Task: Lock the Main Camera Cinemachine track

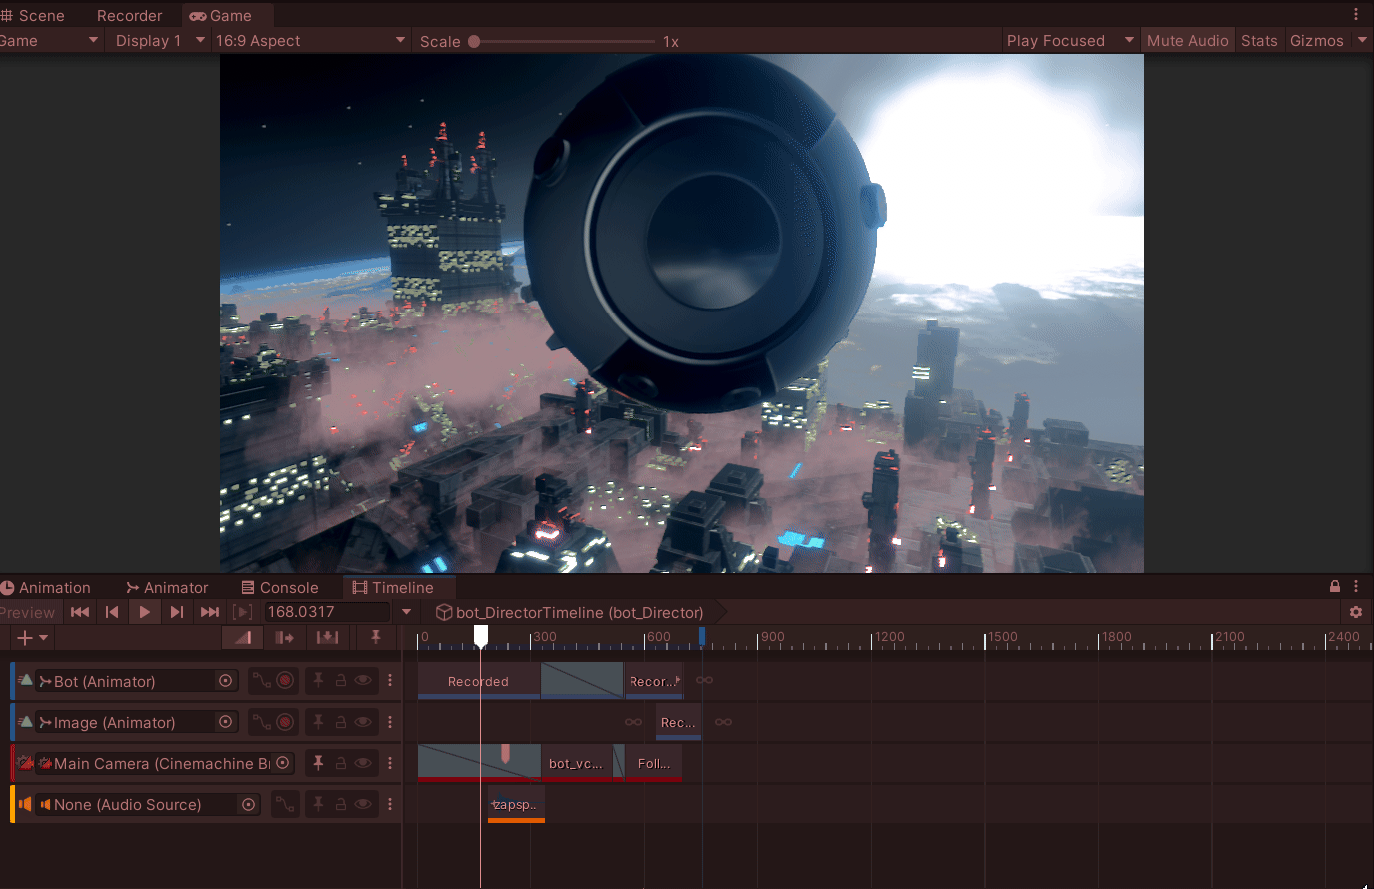Action: tap(340, 763)
